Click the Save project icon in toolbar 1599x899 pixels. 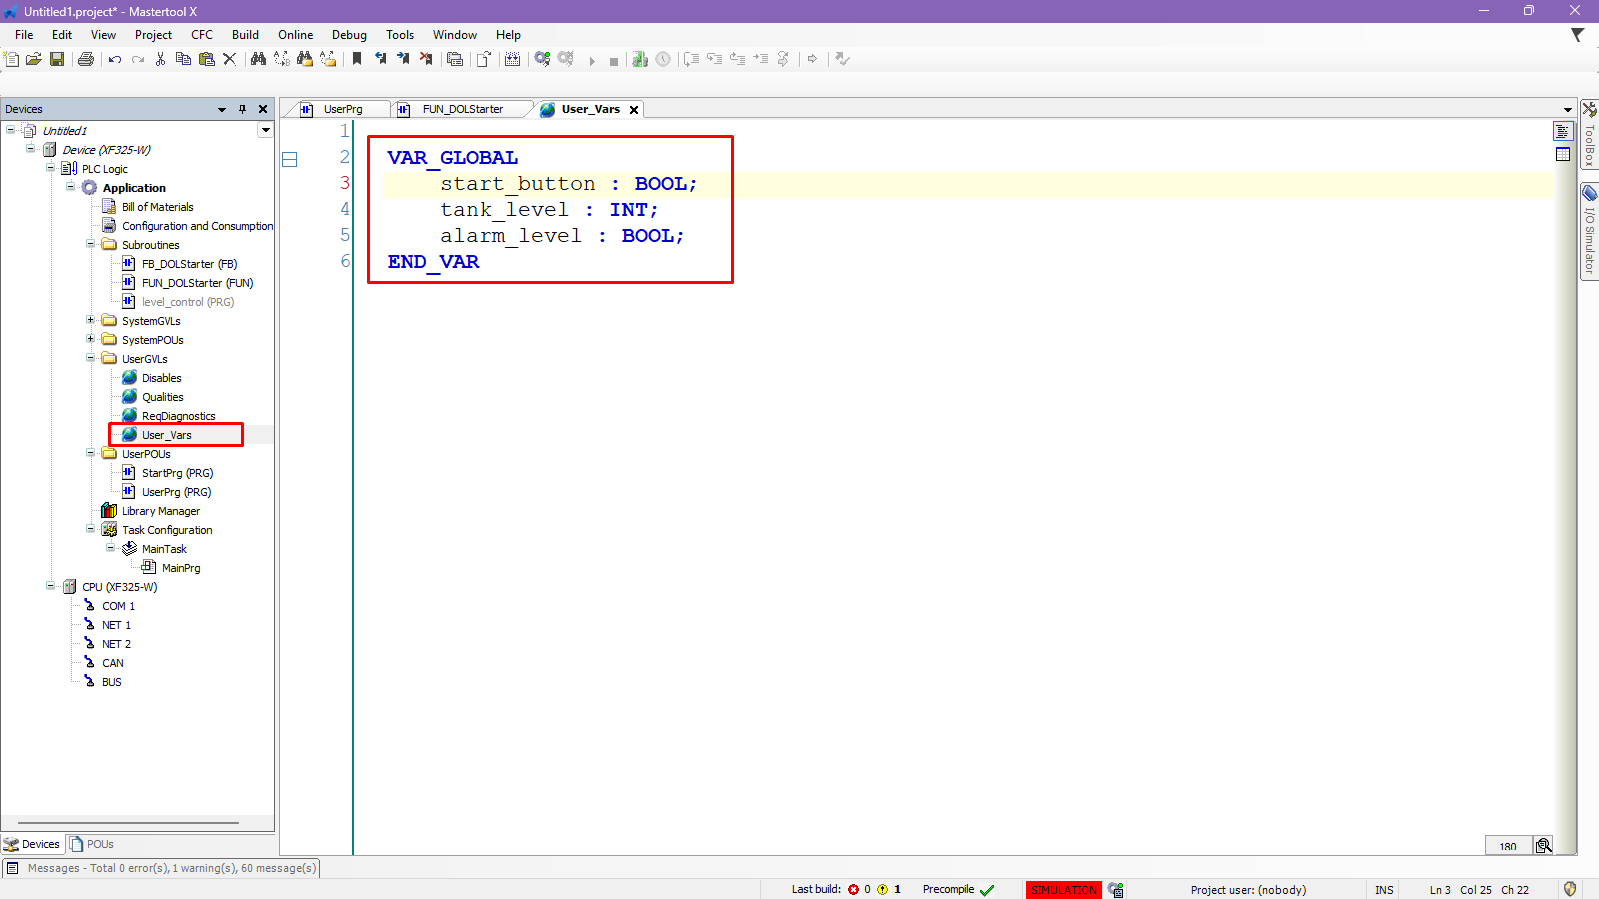click(57, 59)
